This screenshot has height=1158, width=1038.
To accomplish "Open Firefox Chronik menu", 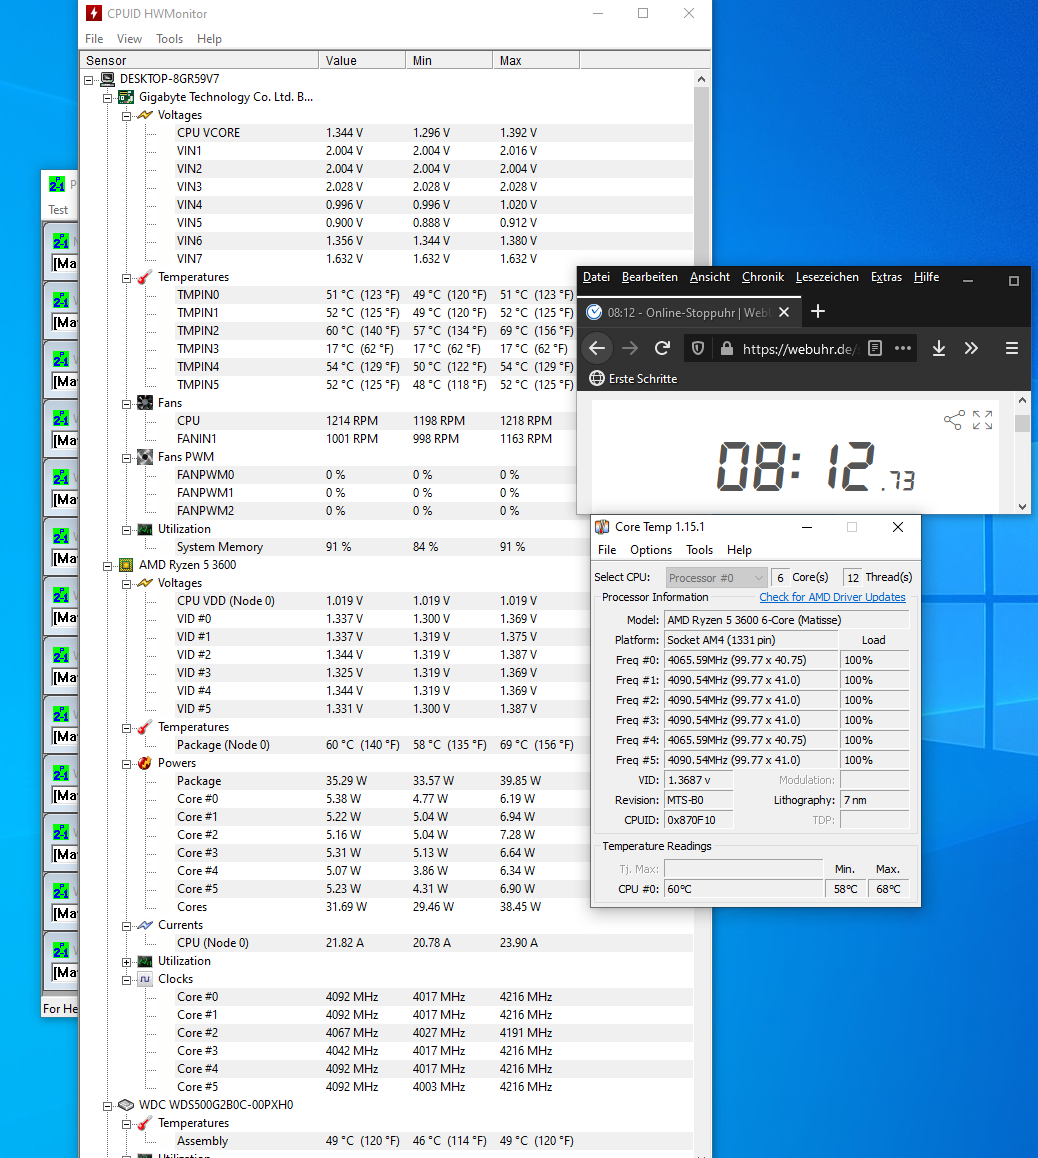I will tap(763, 277).
